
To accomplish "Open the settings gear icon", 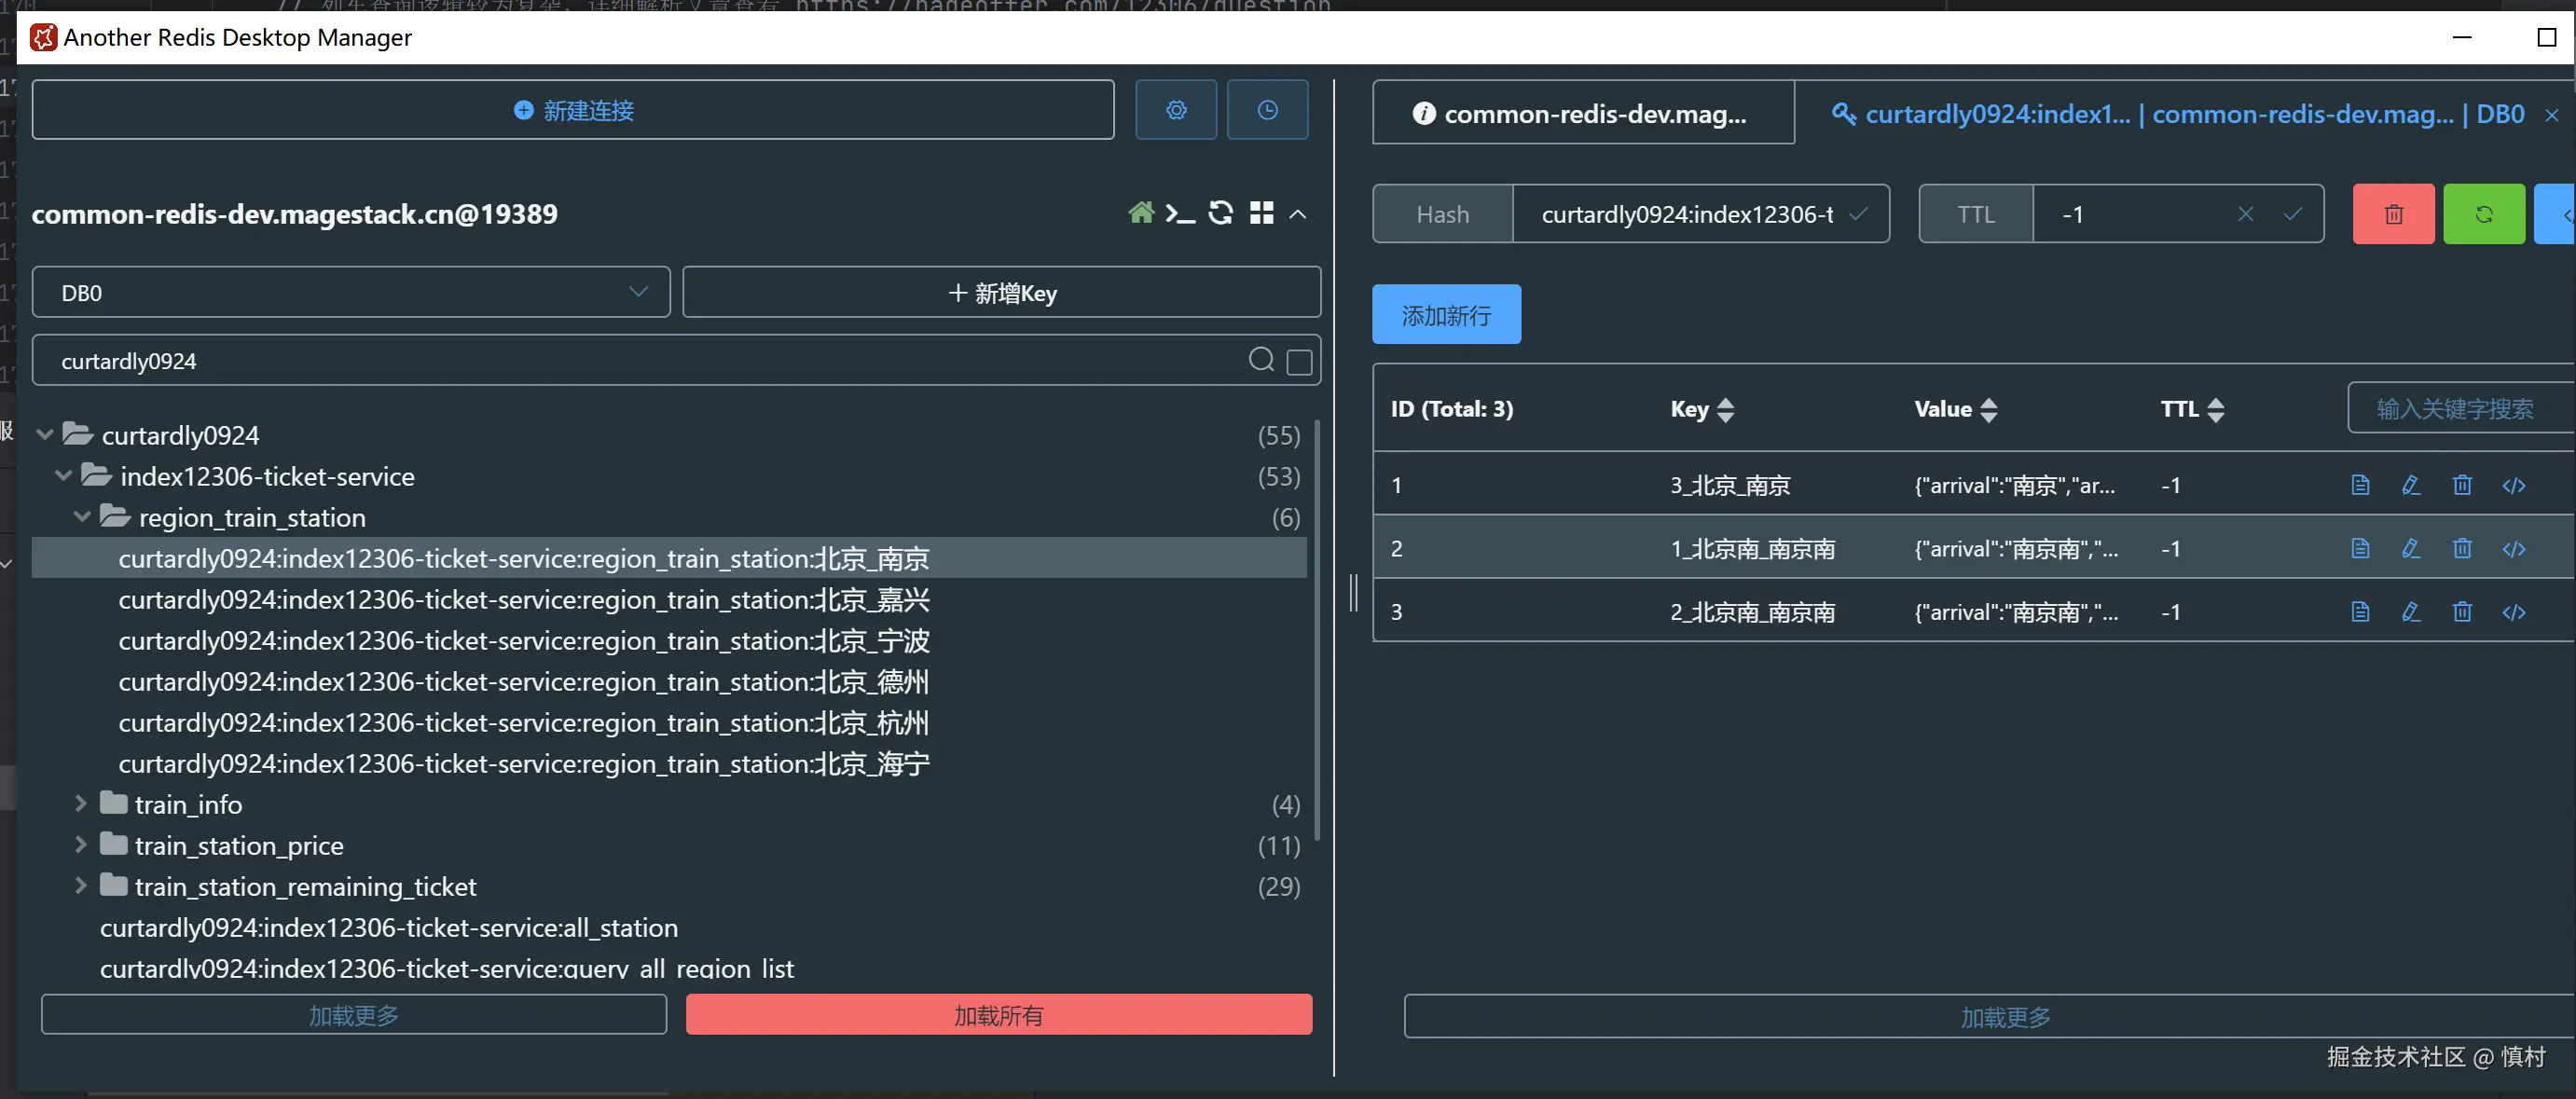I will (1176, 110).
